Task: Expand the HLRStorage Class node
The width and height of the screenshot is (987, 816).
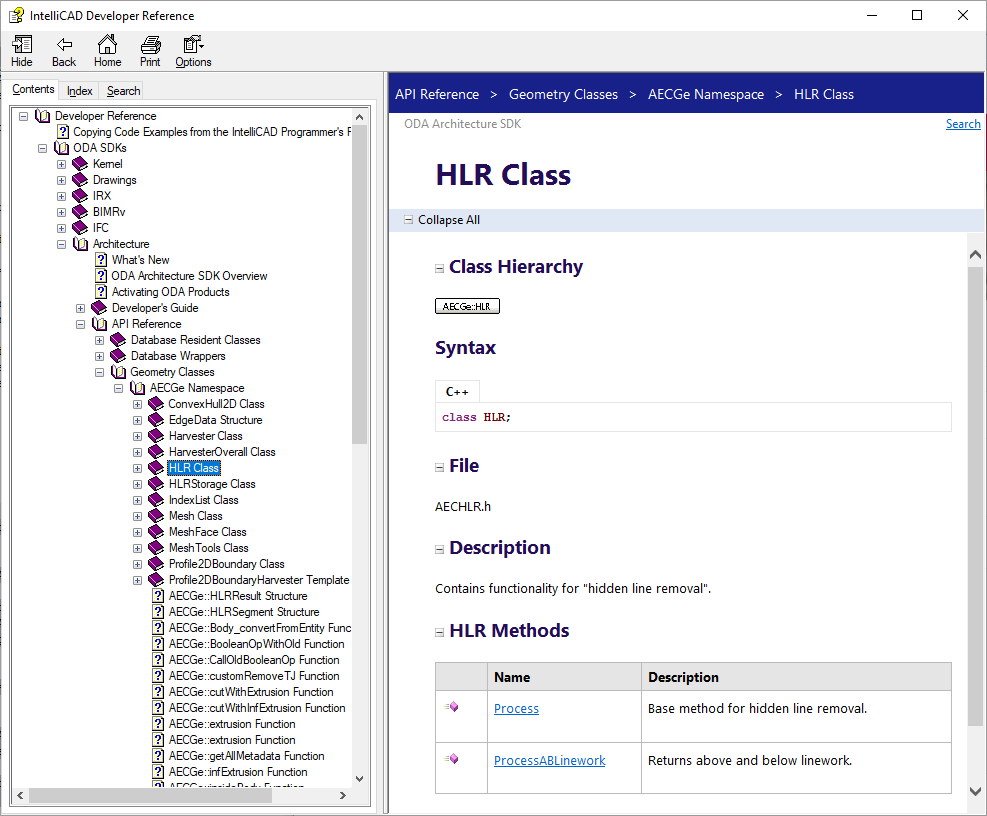Action: pos(137,484)
